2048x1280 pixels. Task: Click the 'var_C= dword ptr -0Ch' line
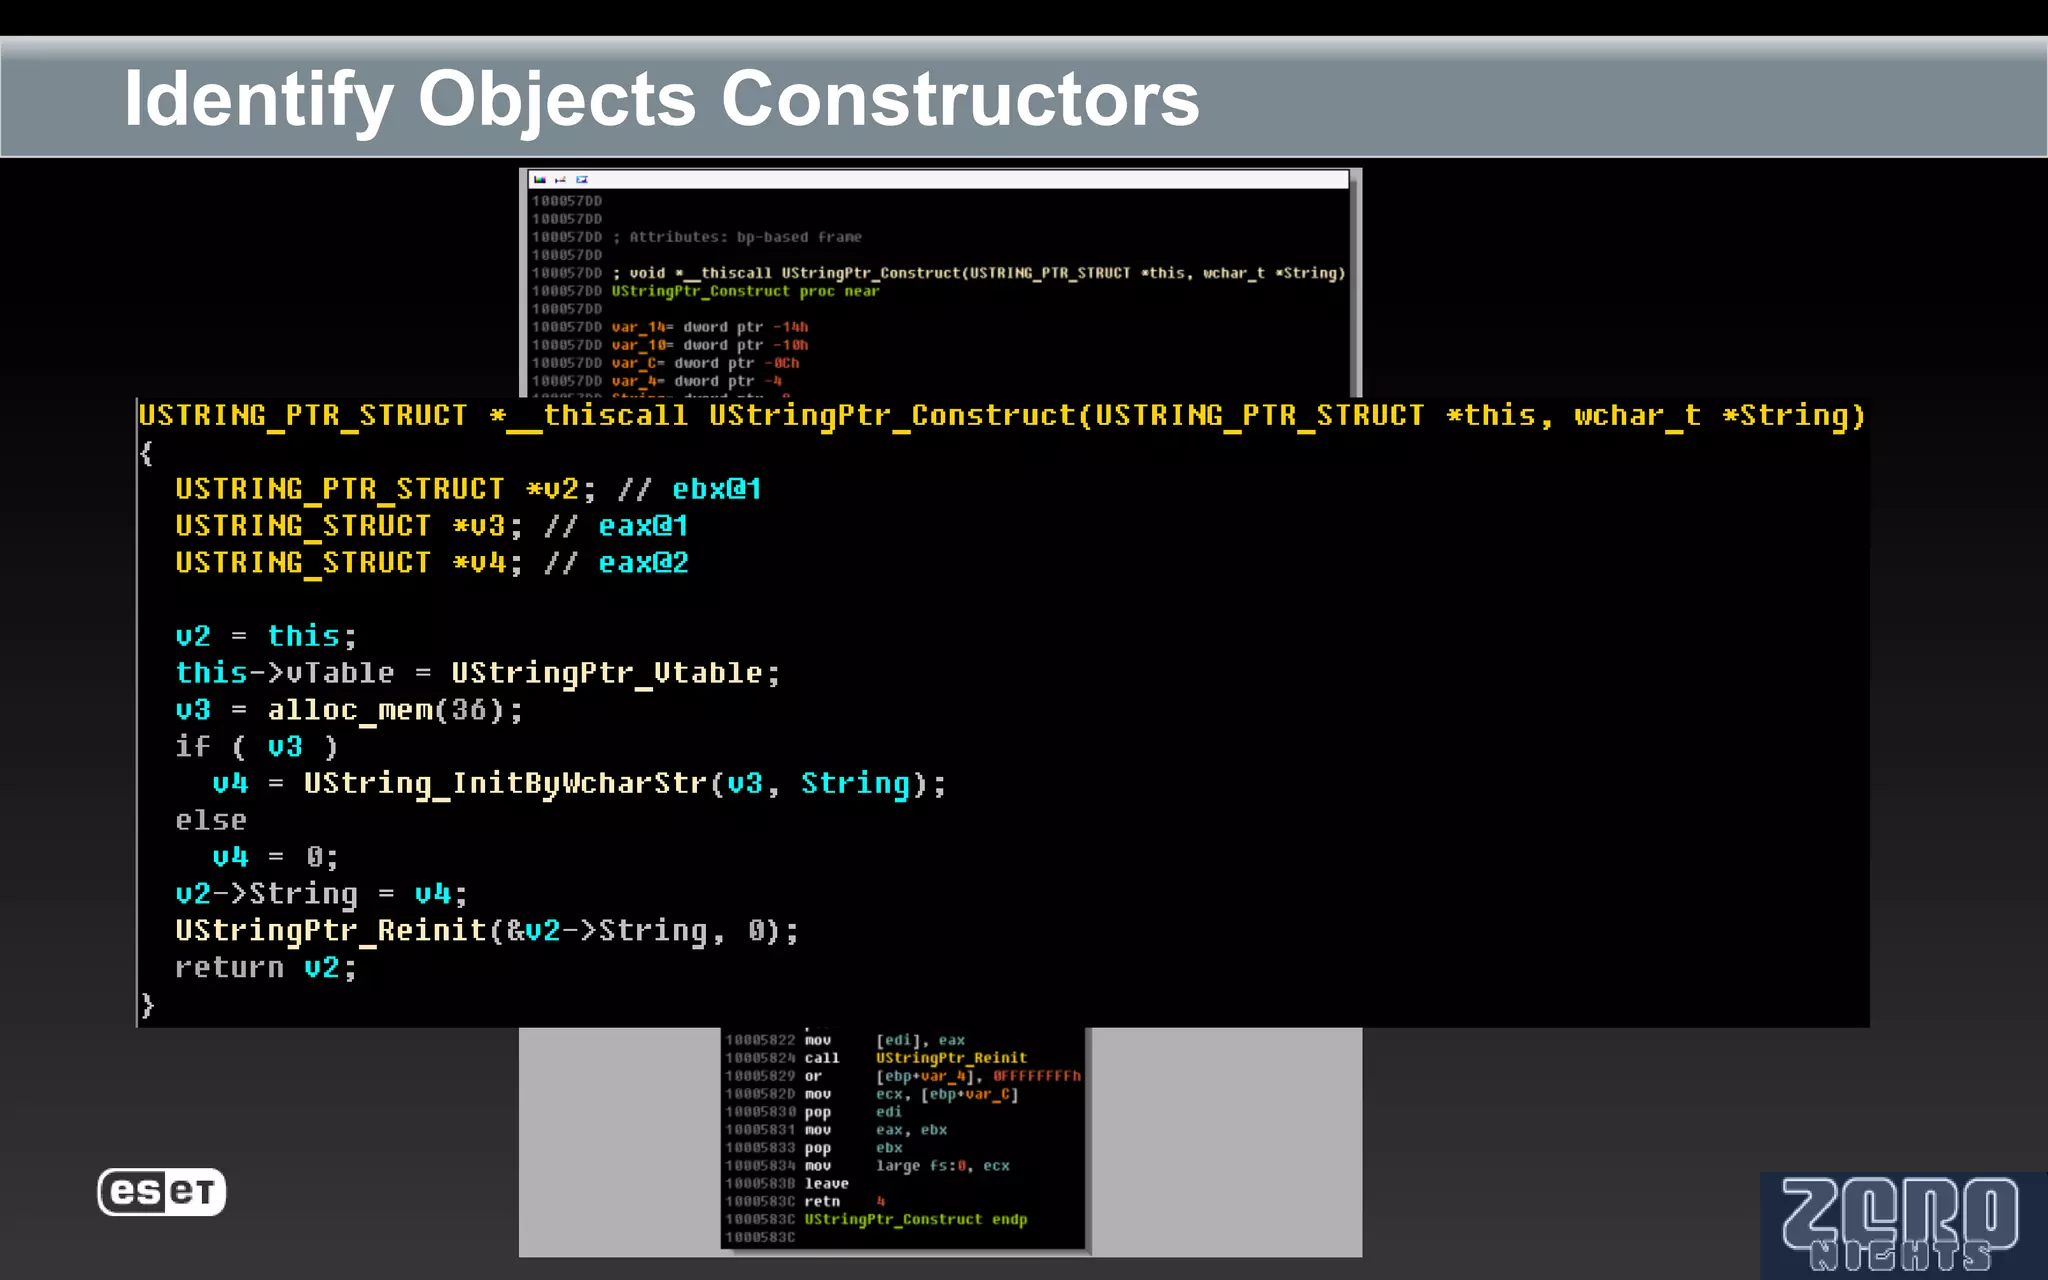705,363
